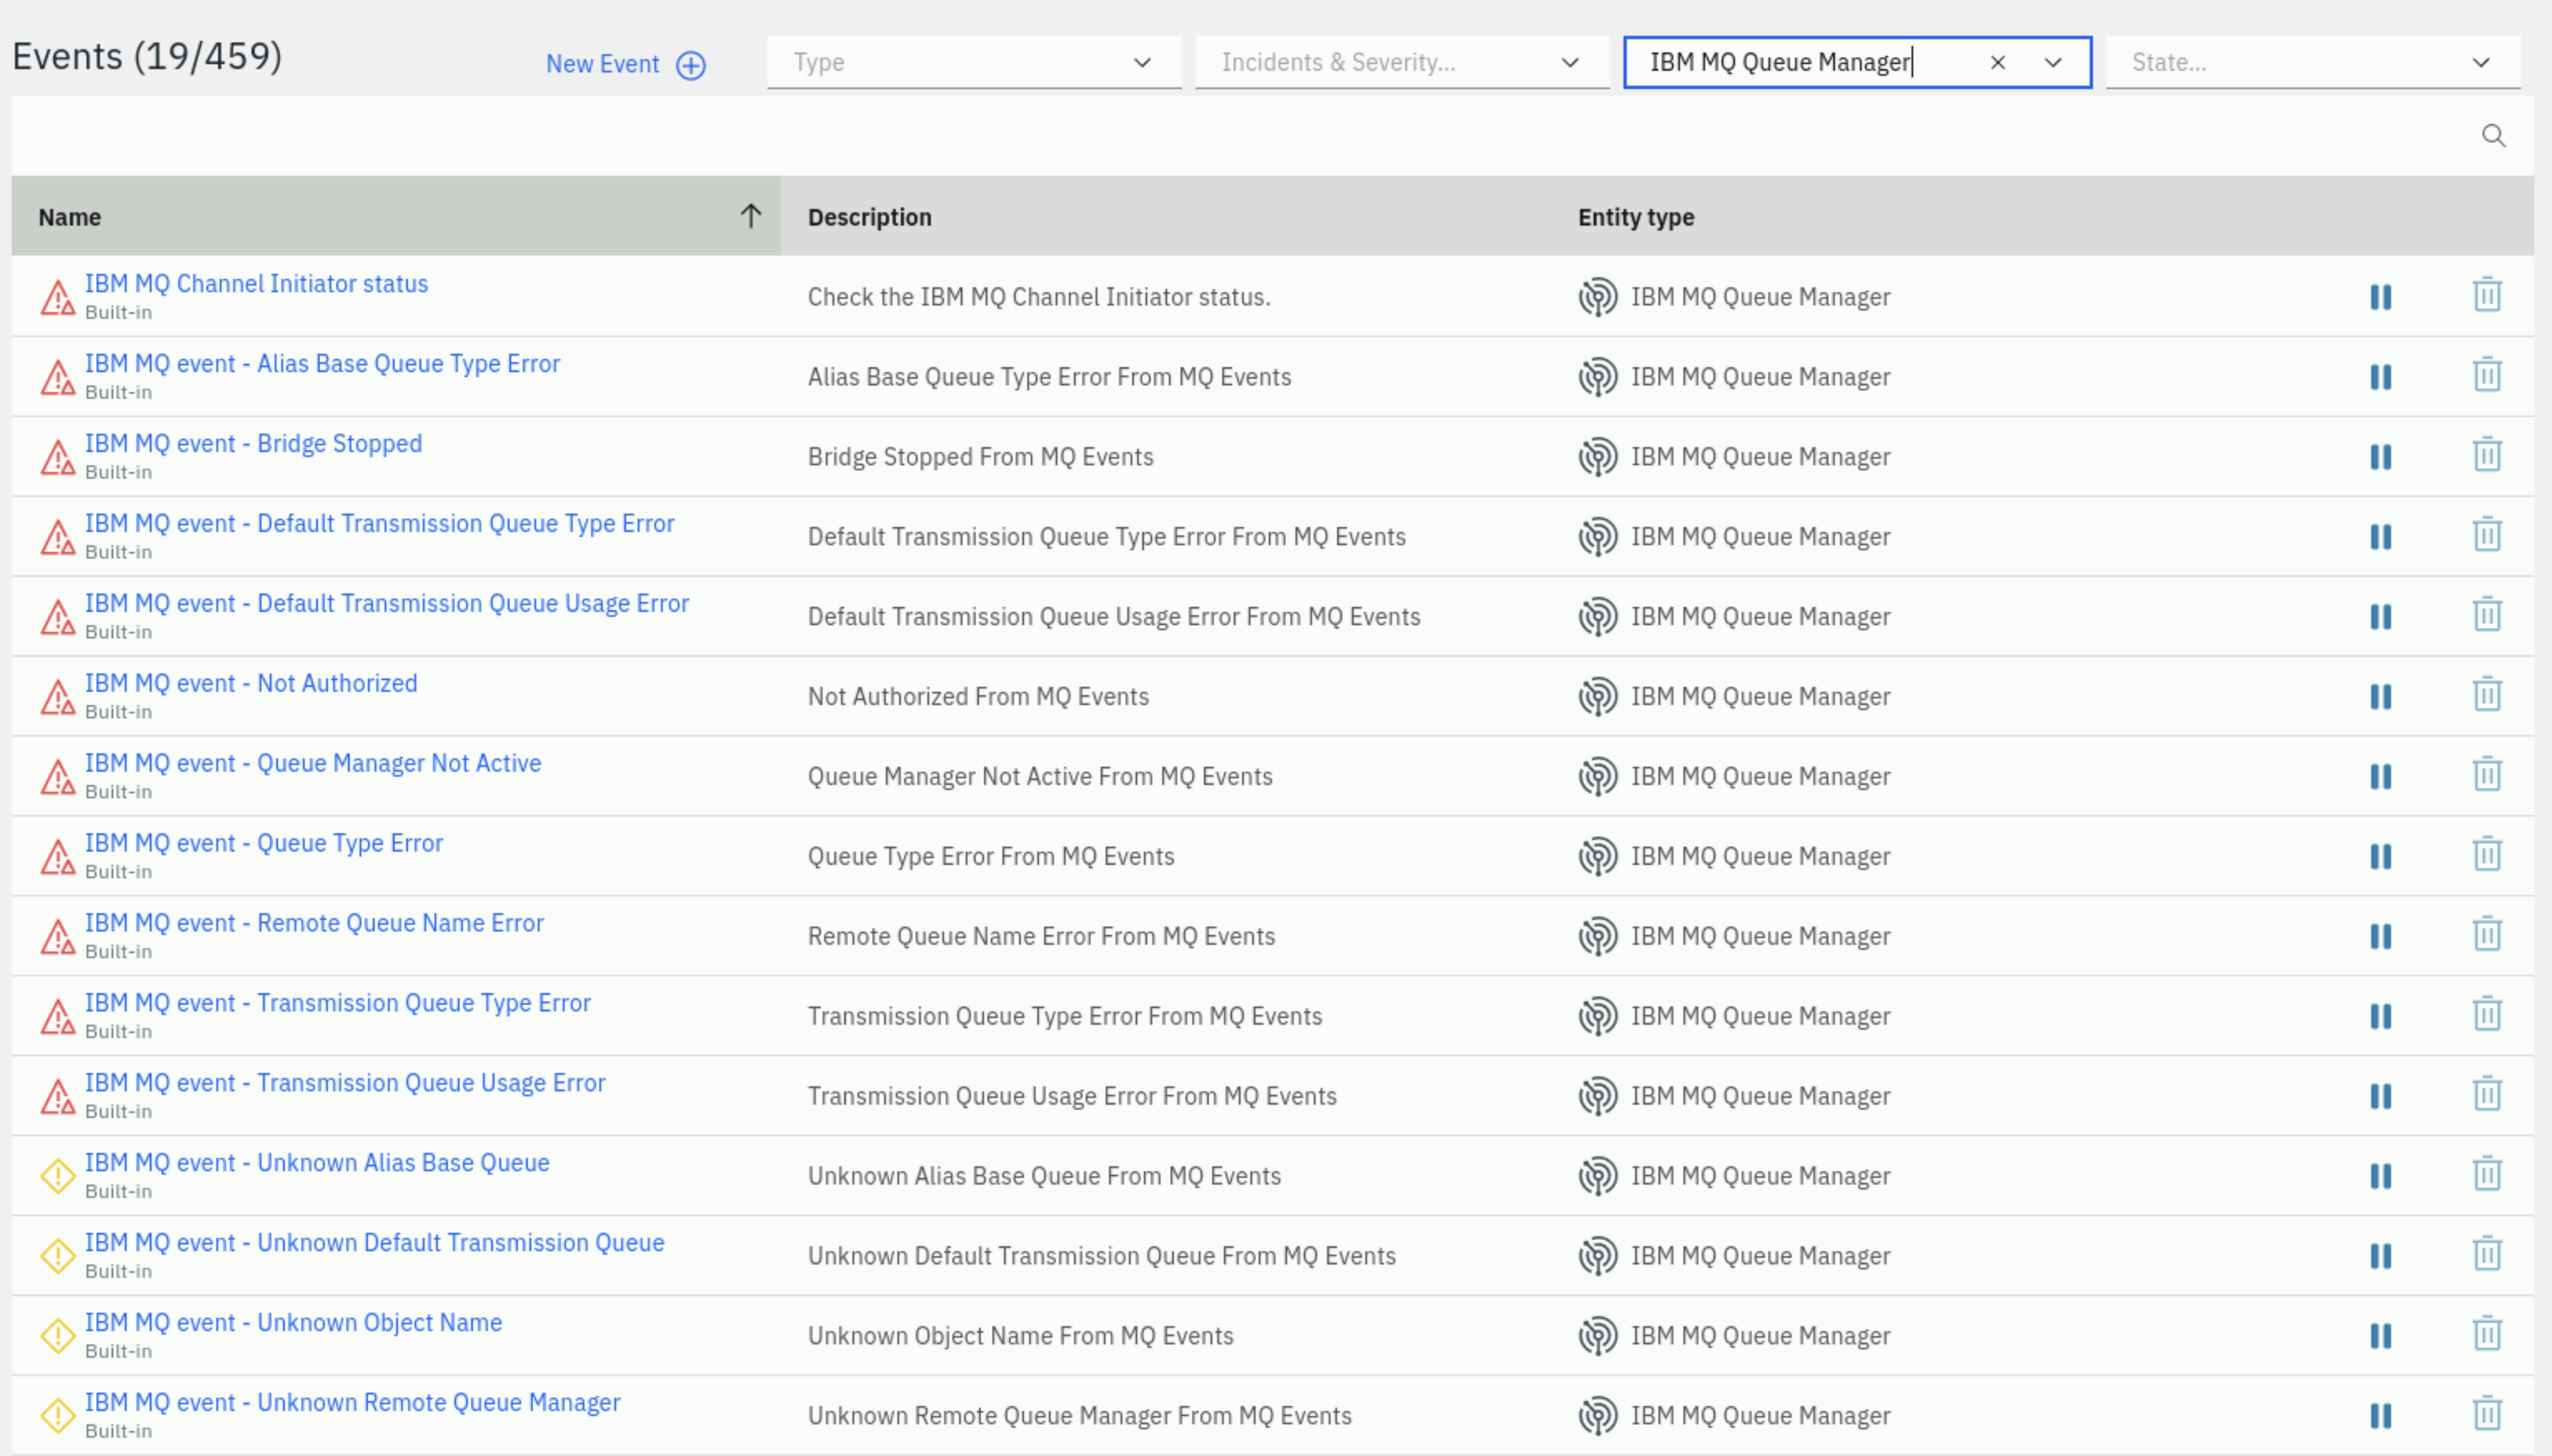Click critical icon of Queue Manager Not Active
The image size is (2552, 1456).
[x=58, y=777]
